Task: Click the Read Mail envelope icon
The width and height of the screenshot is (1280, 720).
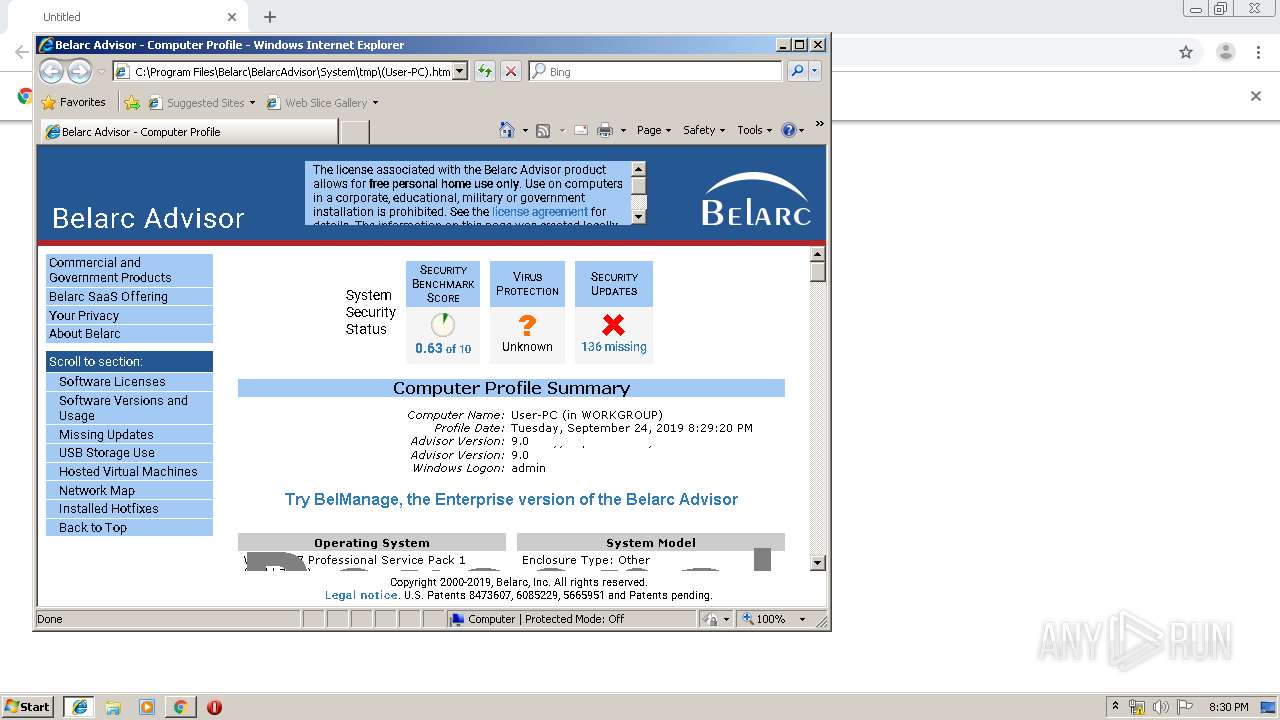Action: coord(580,130)
